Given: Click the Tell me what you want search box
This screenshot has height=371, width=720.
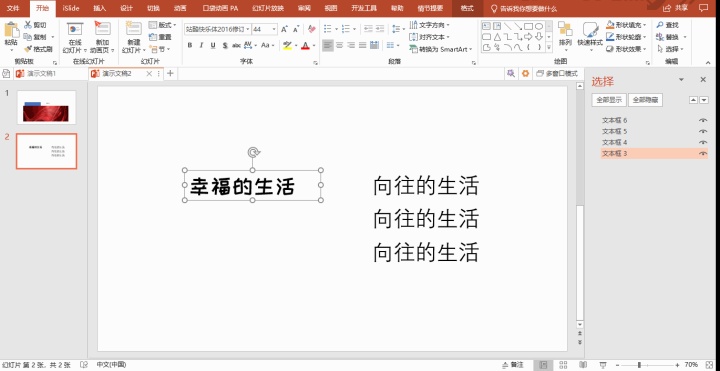Looking at the screenshot, I should [524, 8].
